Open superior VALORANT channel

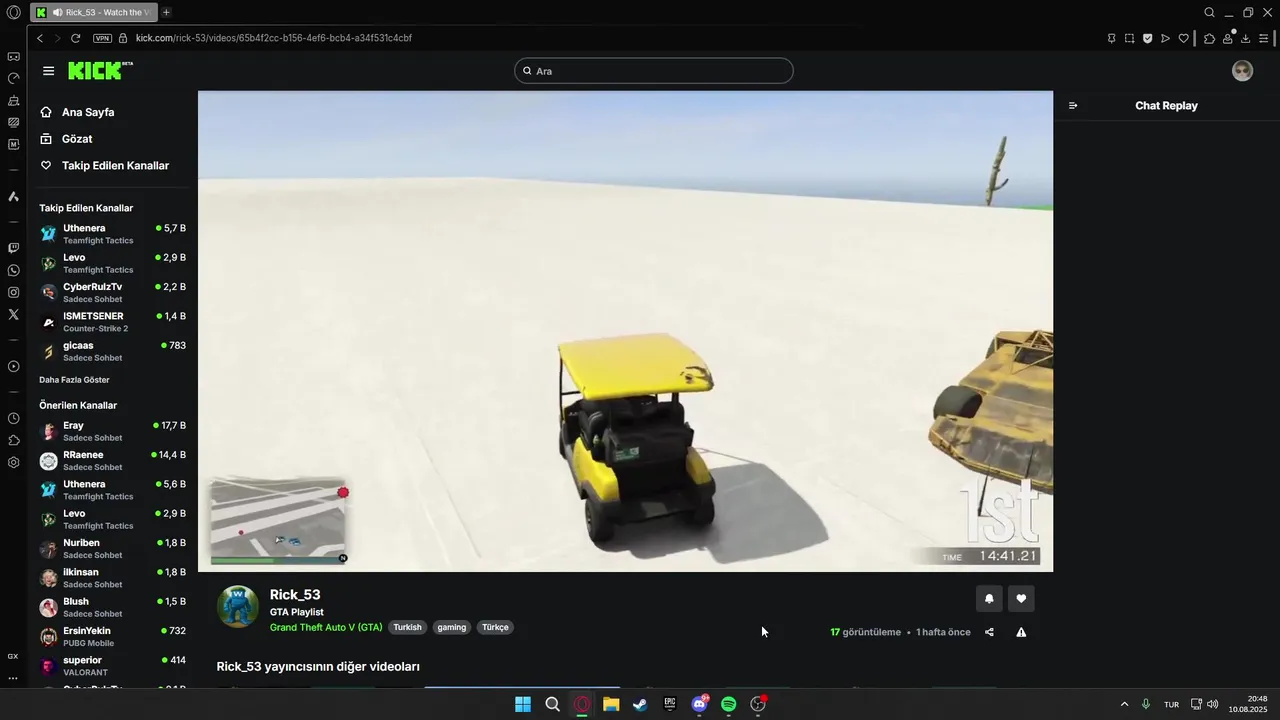click(112, 666)
